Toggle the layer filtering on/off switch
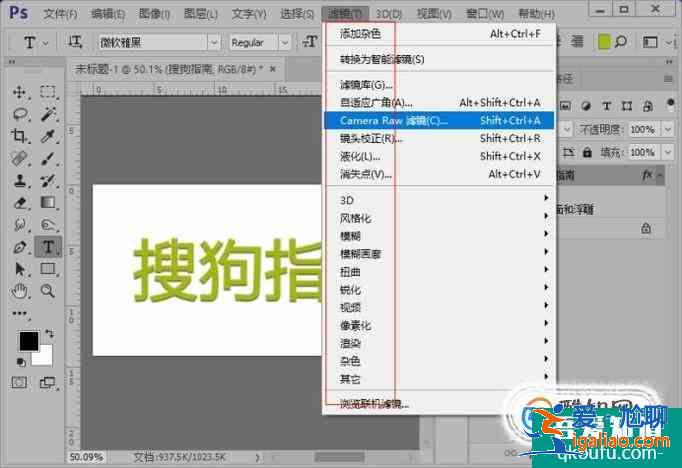Viewport: 682px width, 468px height. pos(670,104)
